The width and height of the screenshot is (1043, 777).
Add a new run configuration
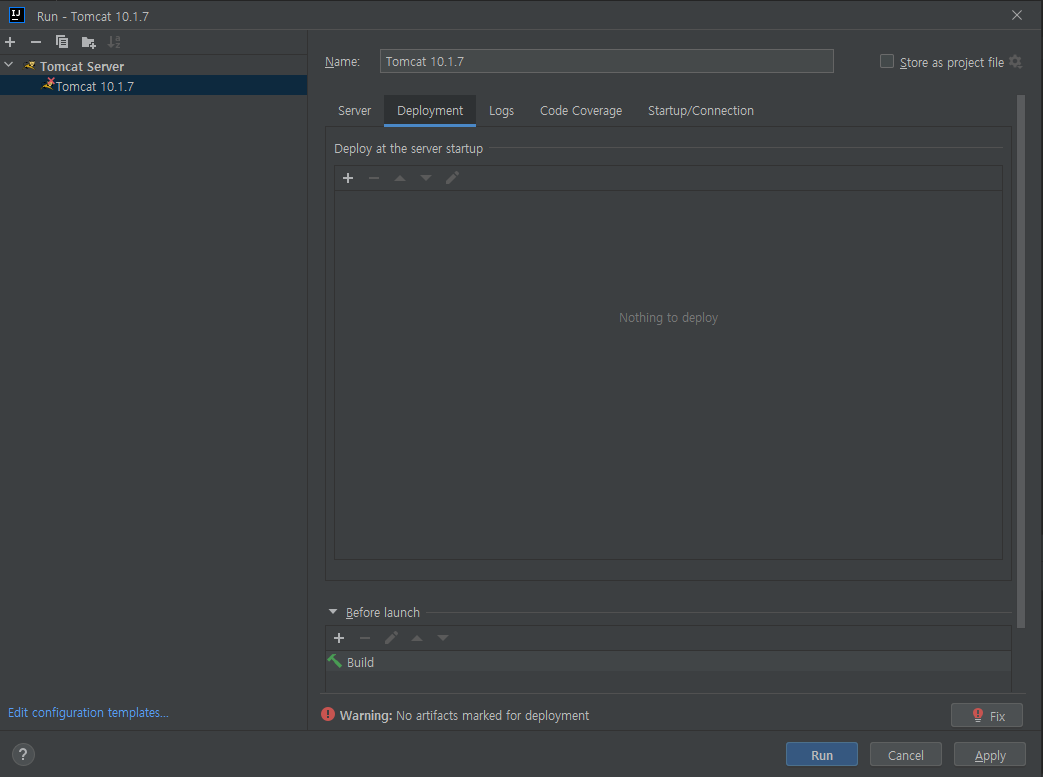pyautogui.click(x=10, y=43)
